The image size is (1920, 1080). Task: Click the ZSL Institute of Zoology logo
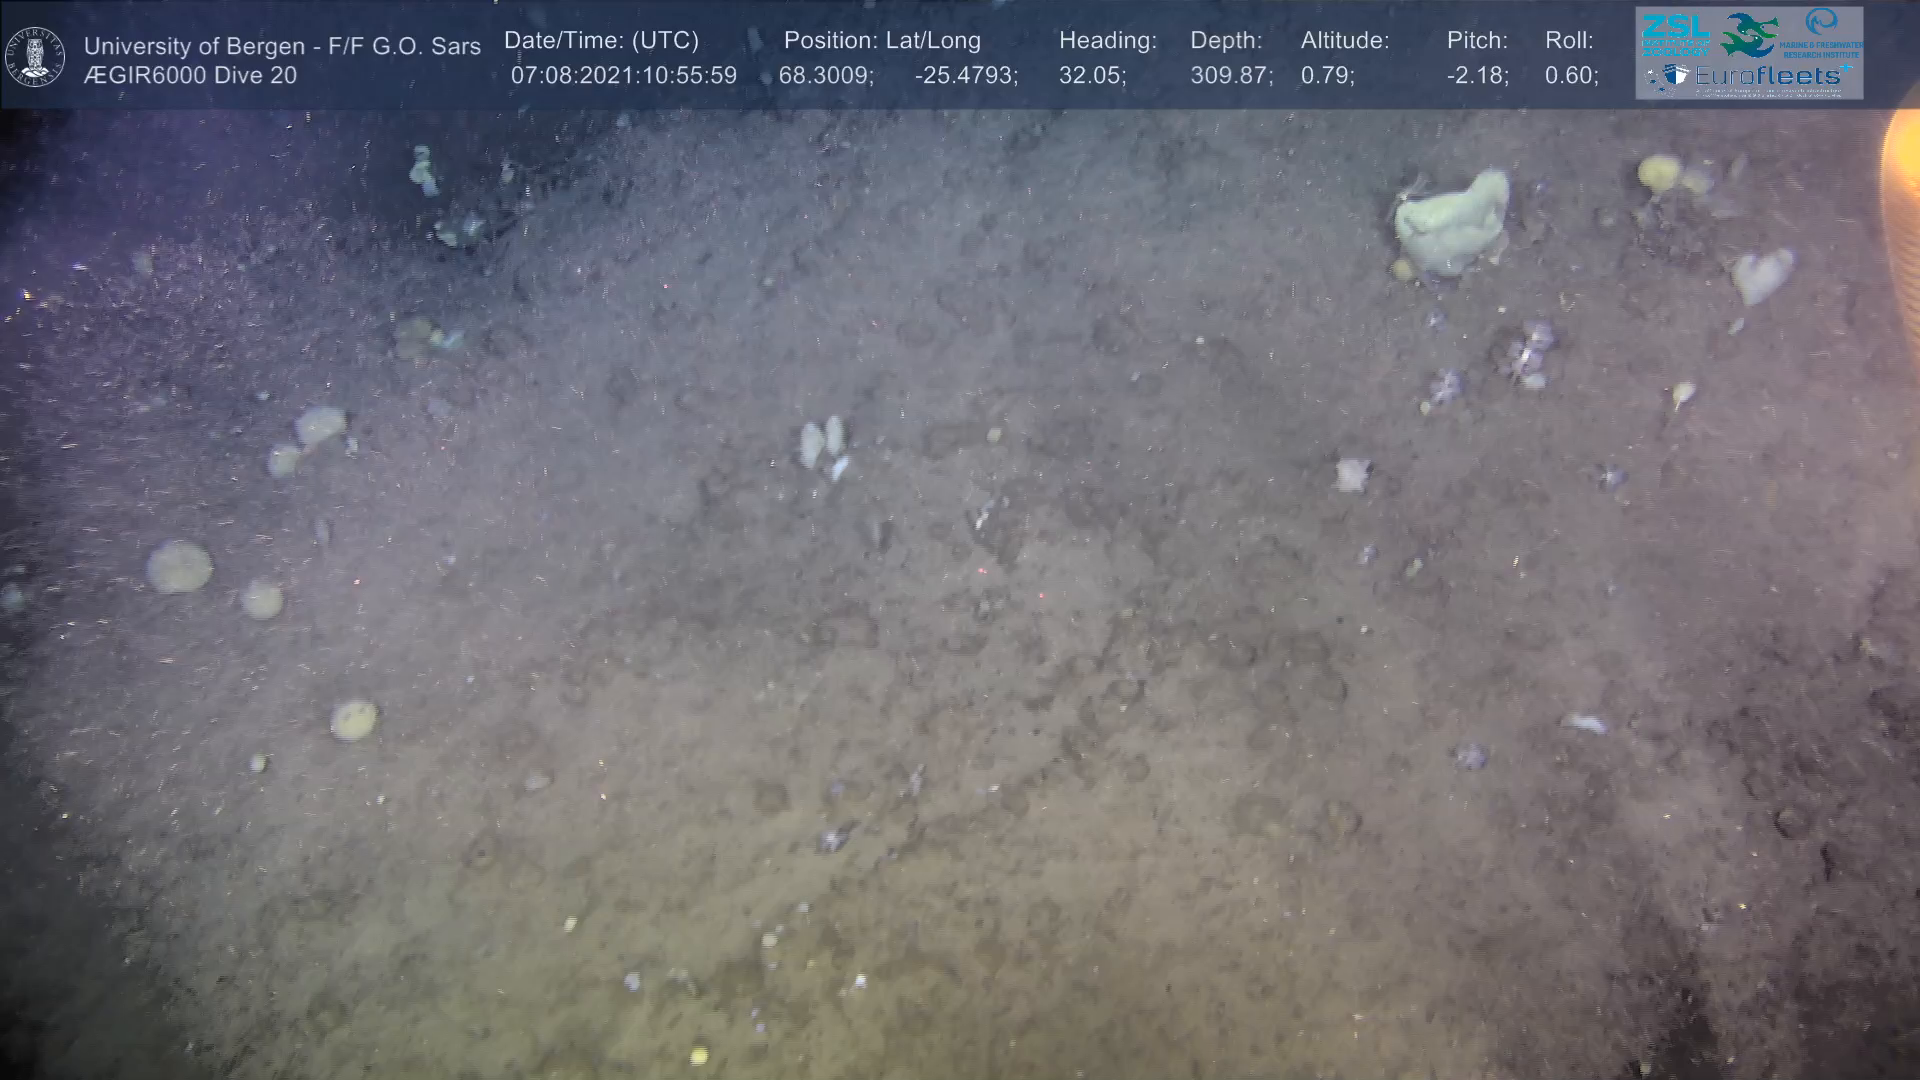click(x=1675, y=33)
